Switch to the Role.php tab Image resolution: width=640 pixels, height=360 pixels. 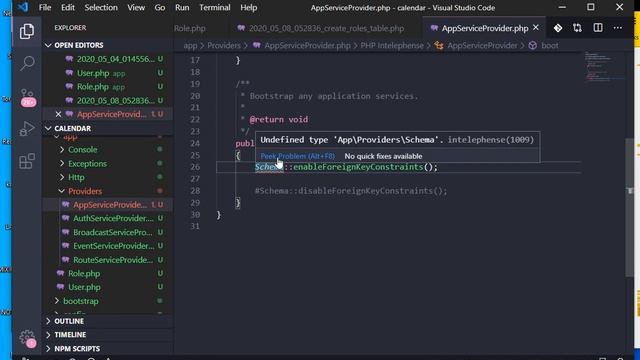[189, 28]
